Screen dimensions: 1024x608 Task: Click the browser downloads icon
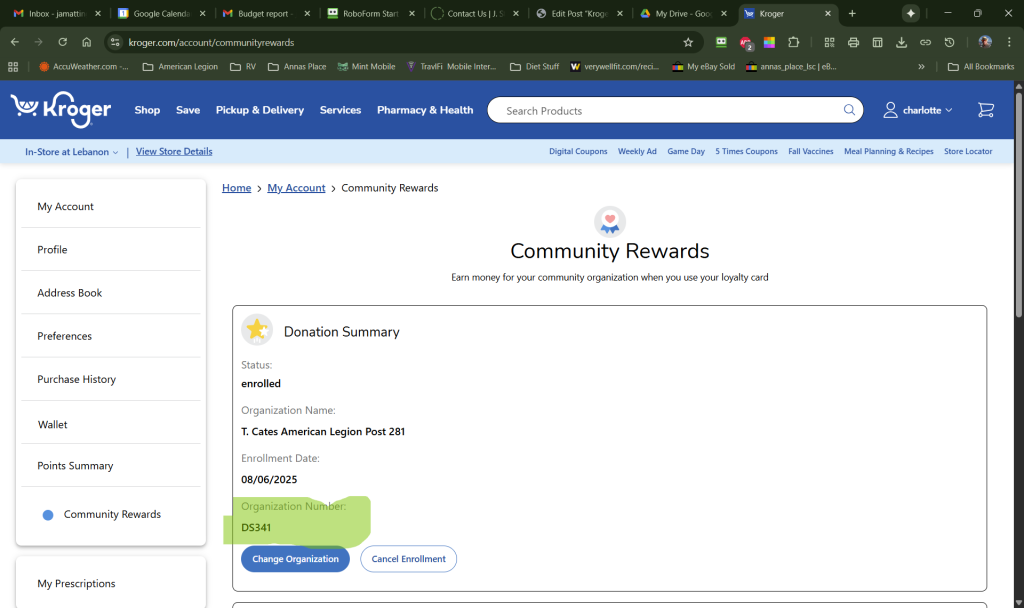(901, 43)
